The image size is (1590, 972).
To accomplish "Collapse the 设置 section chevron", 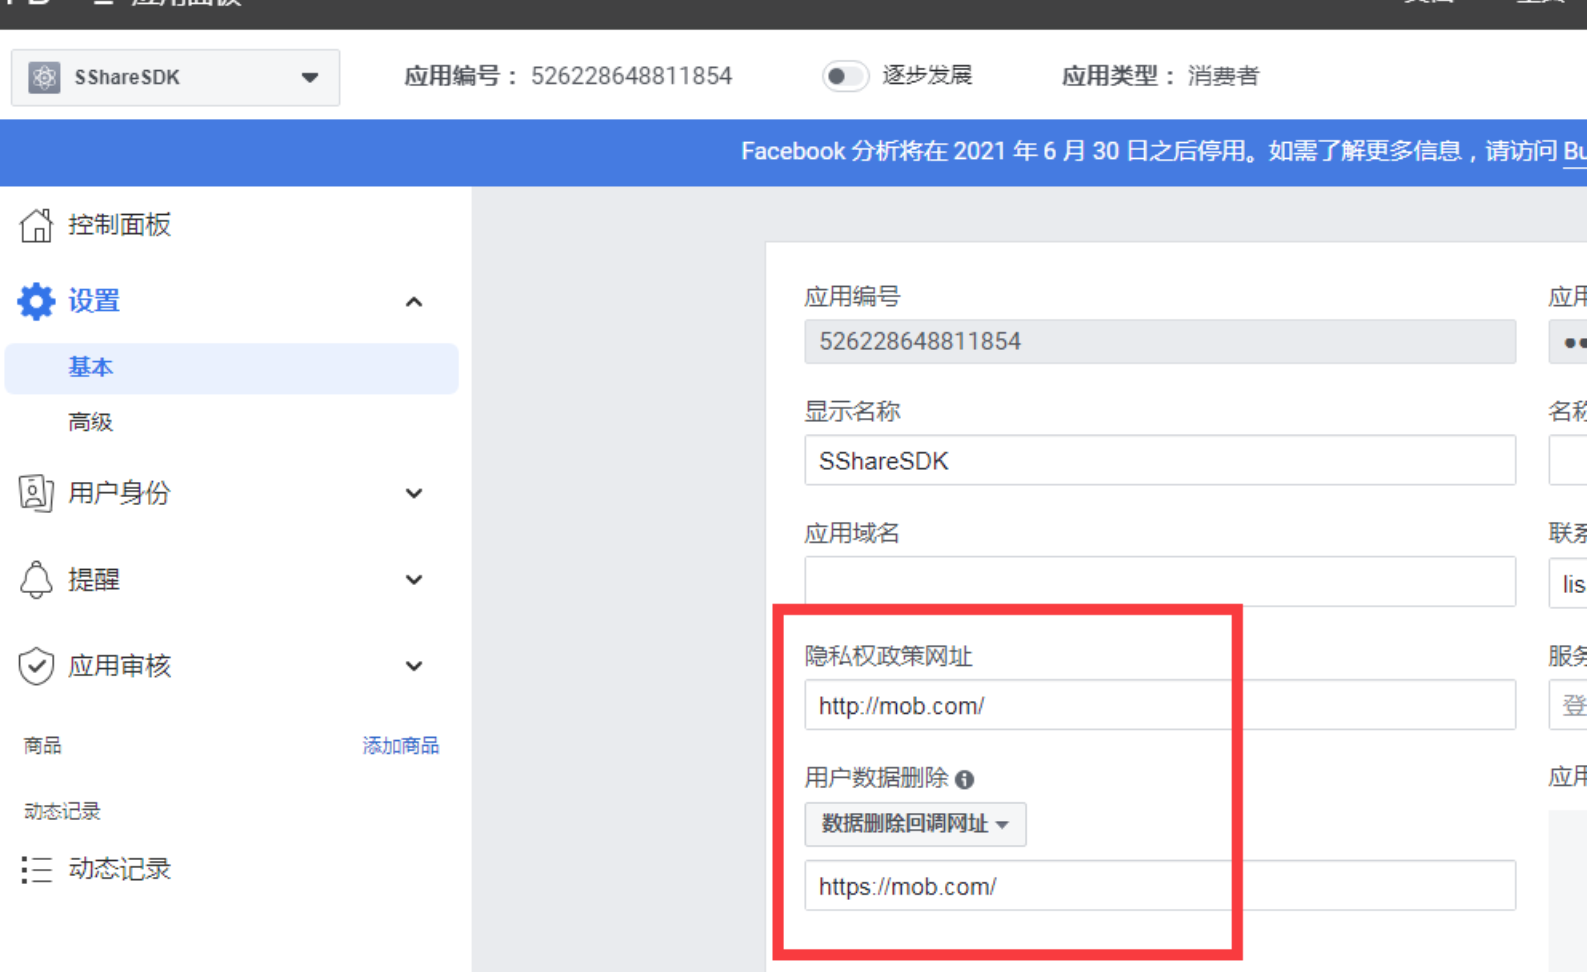I will coord(414,302).
